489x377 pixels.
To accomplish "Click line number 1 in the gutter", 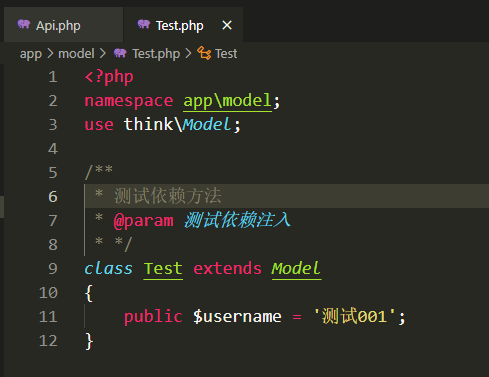I will (53, 77).
